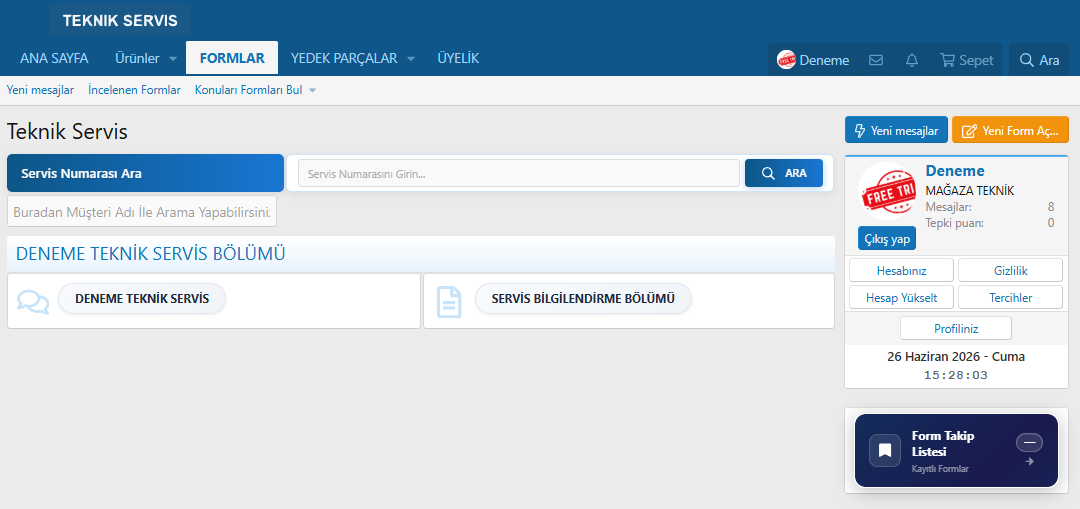This screenshot has width=1080, height=509.
Task: Open the Form Takip Listesi title
Action: coord(943,444)
